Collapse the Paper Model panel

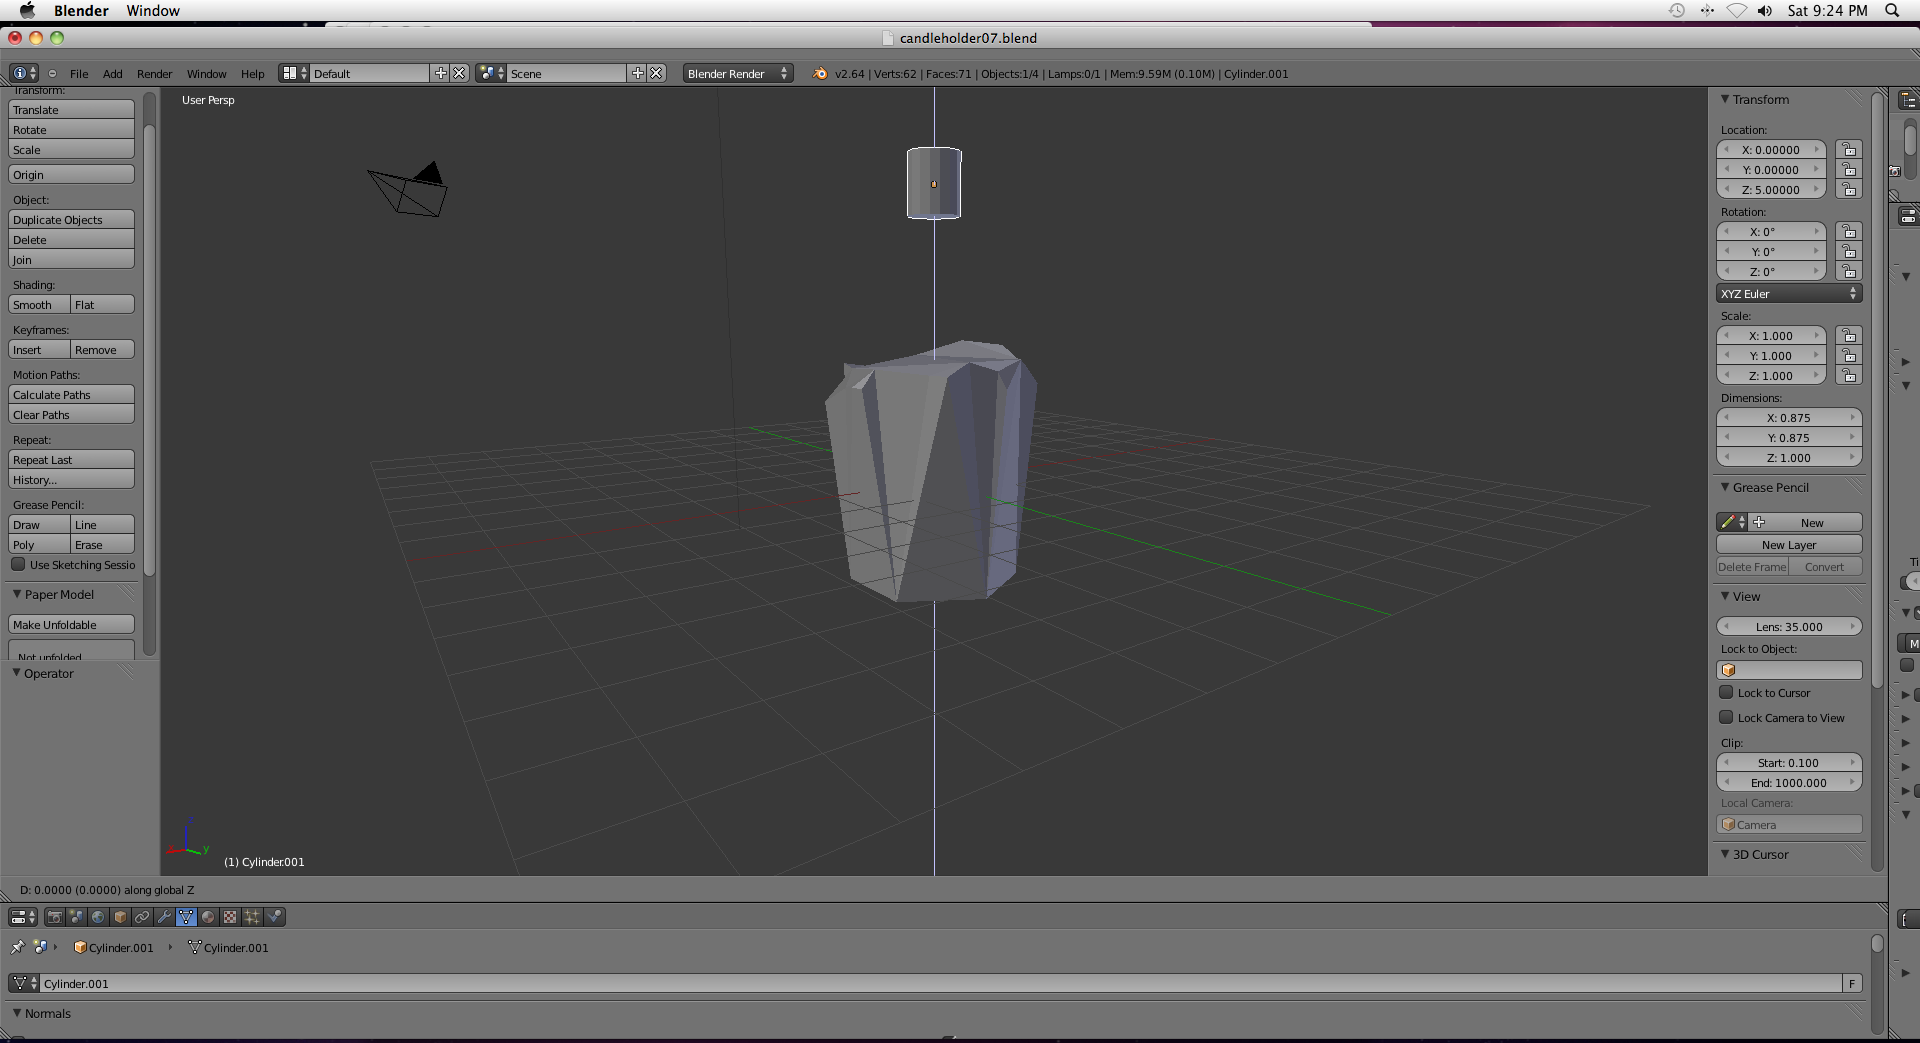tap(17, 594)
